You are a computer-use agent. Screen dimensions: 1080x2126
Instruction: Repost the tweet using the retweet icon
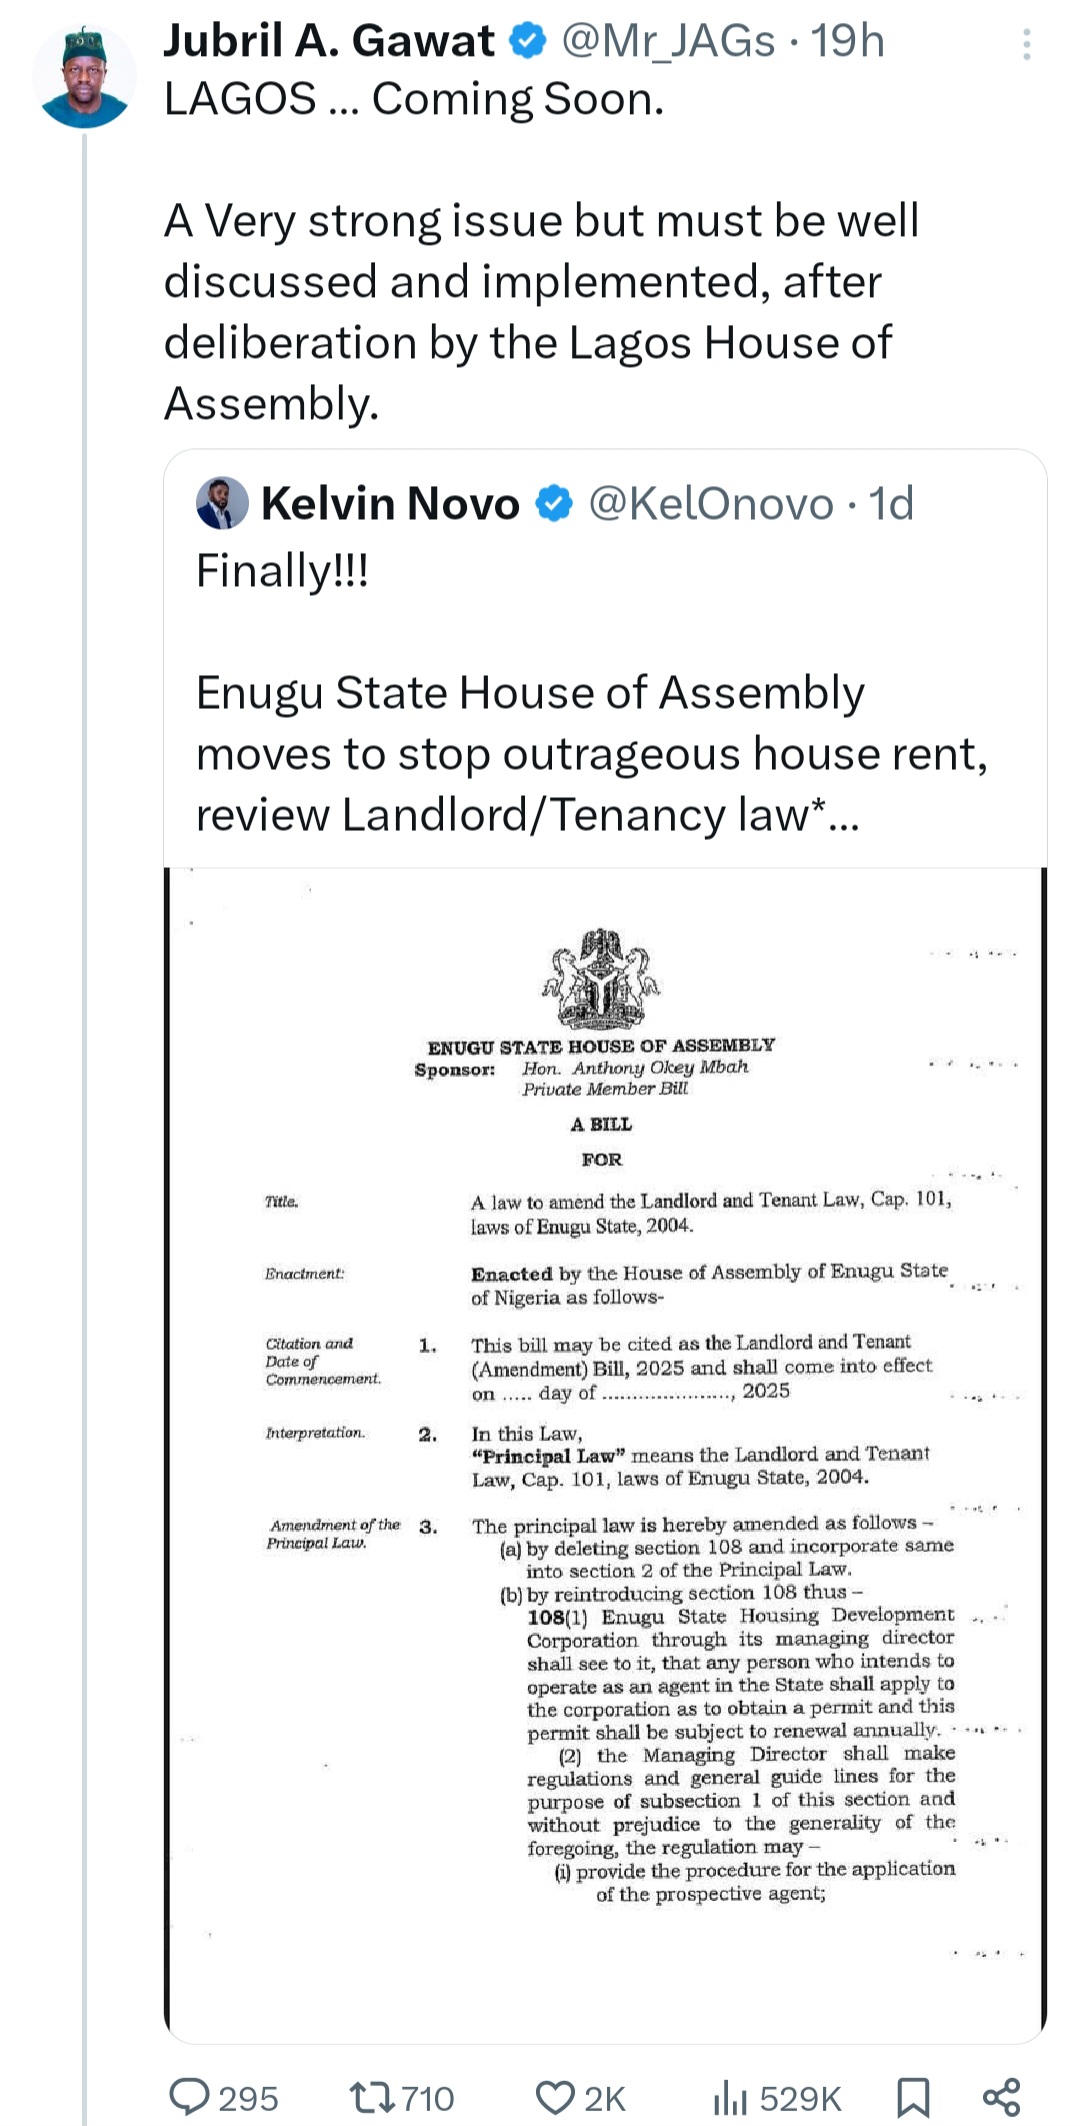click(372, 2095)
